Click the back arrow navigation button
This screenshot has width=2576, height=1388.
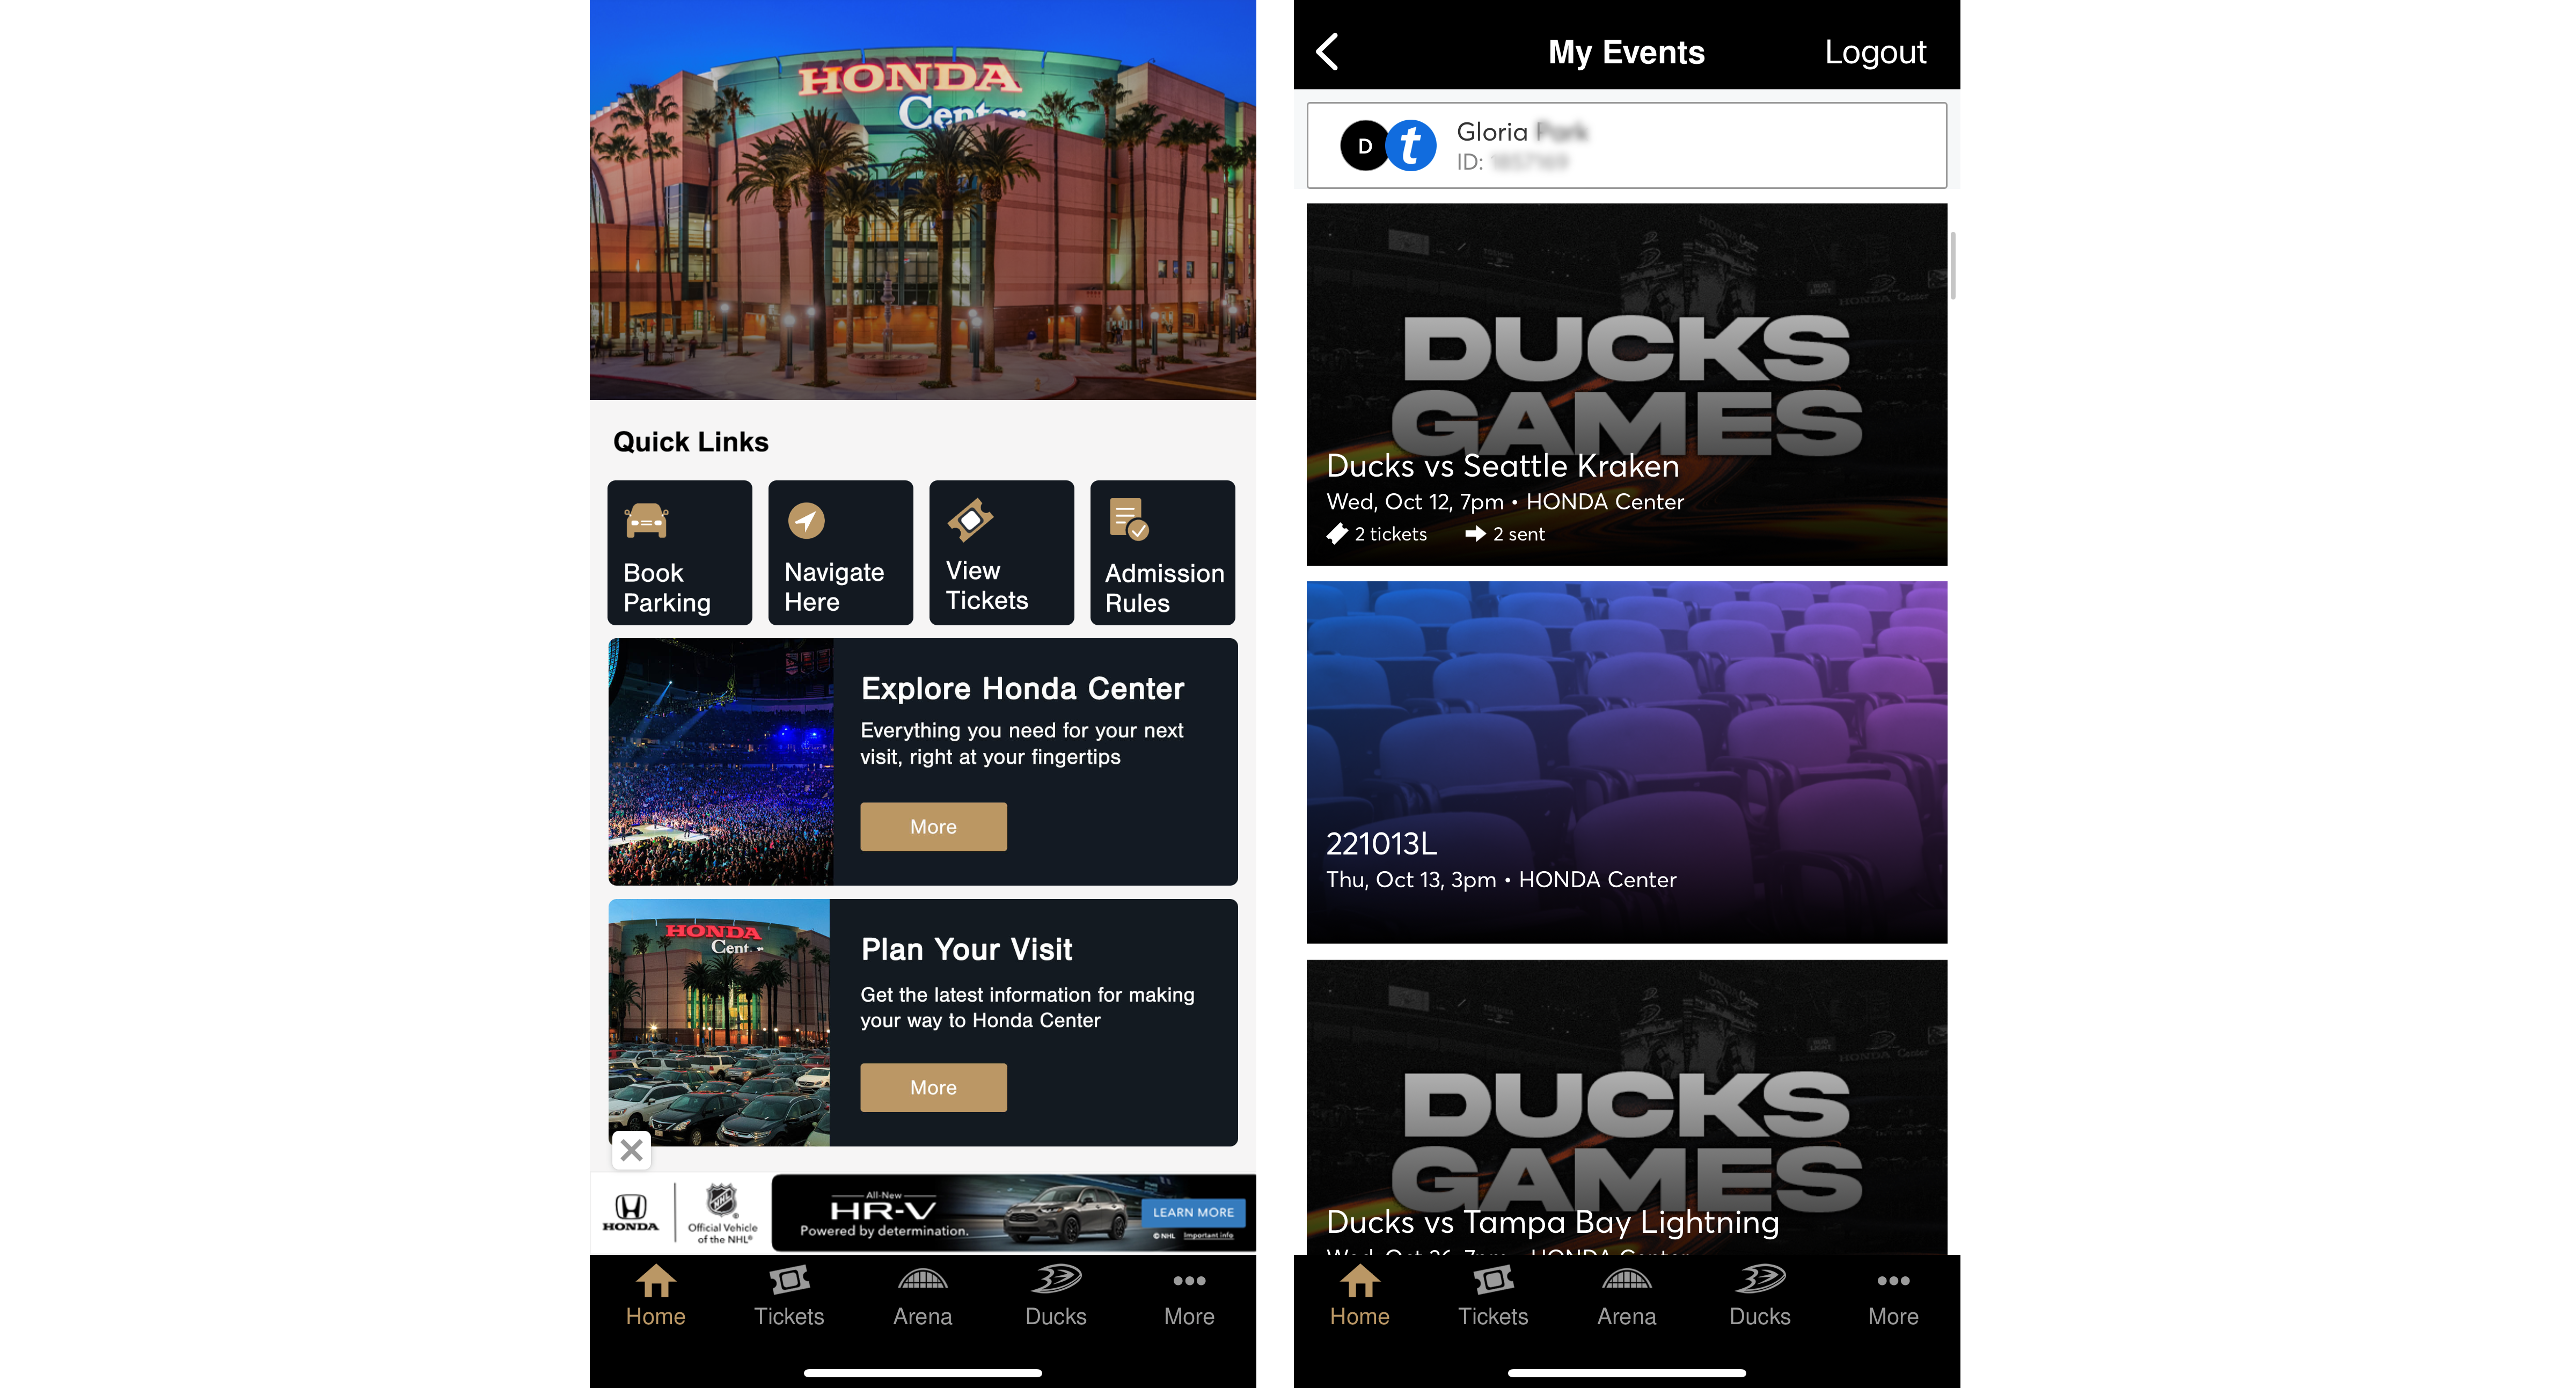coord(1331,49)
